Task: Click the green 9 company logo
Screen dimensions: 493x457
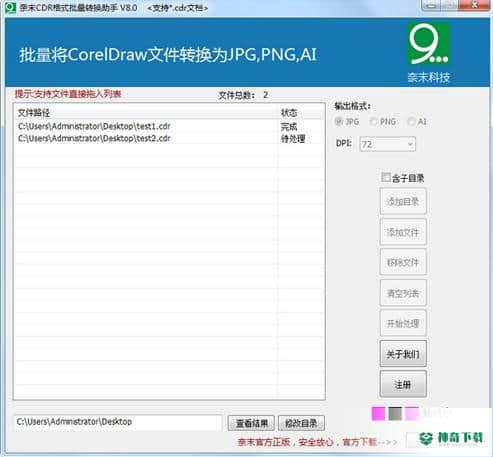Action: 429,44
